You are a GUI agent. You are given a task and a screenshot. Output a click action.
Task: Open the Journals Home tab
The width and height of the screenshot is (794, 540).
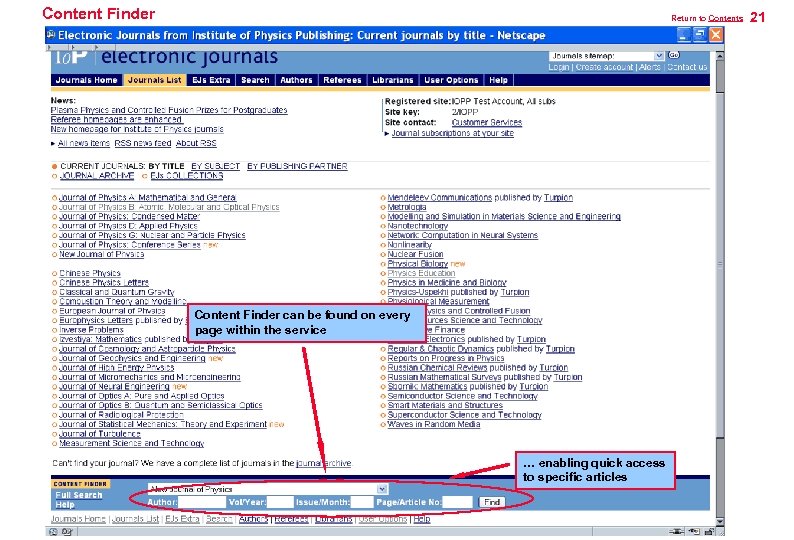pyautogui.click(x=87, y=80)
